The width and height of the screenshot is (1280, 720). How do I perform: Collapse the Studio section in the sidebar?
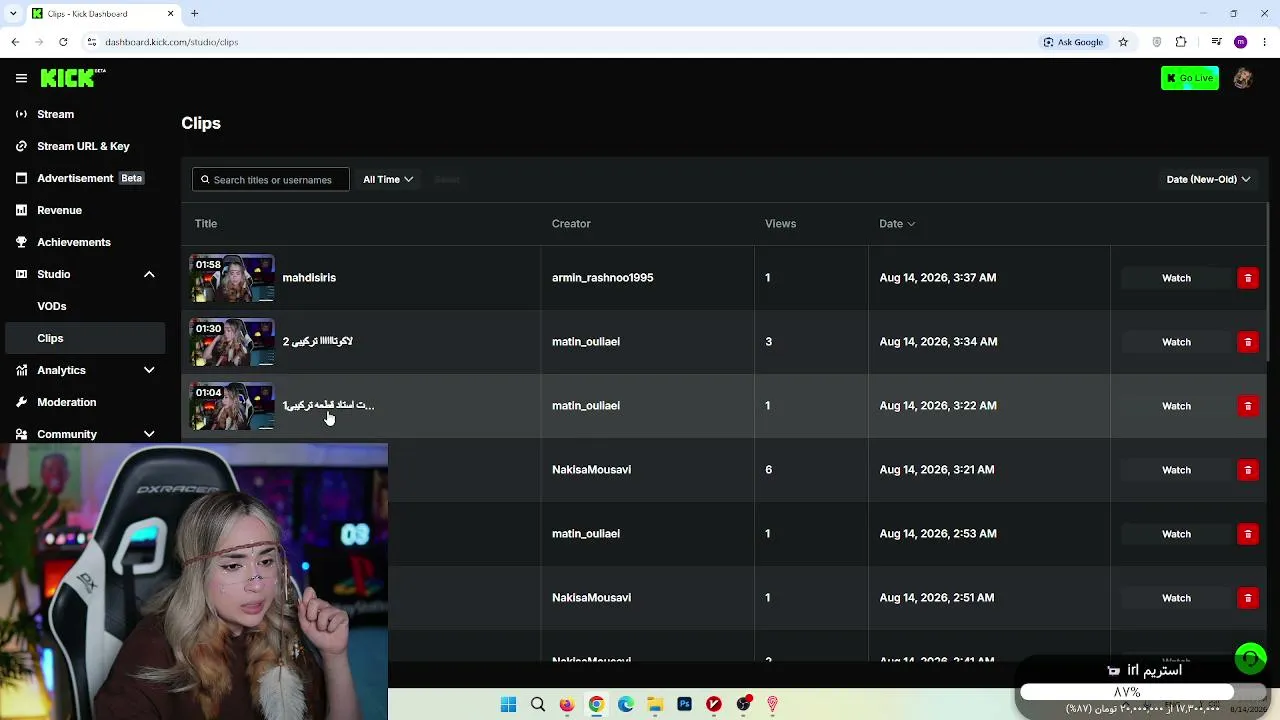(149, 274)
